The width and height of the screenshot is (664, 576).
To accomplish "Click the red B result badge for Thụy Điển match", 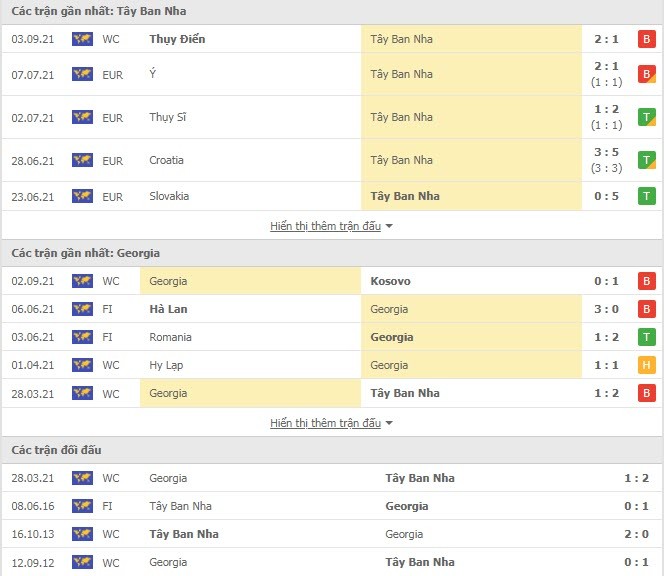I will click(x=646, y=39).
